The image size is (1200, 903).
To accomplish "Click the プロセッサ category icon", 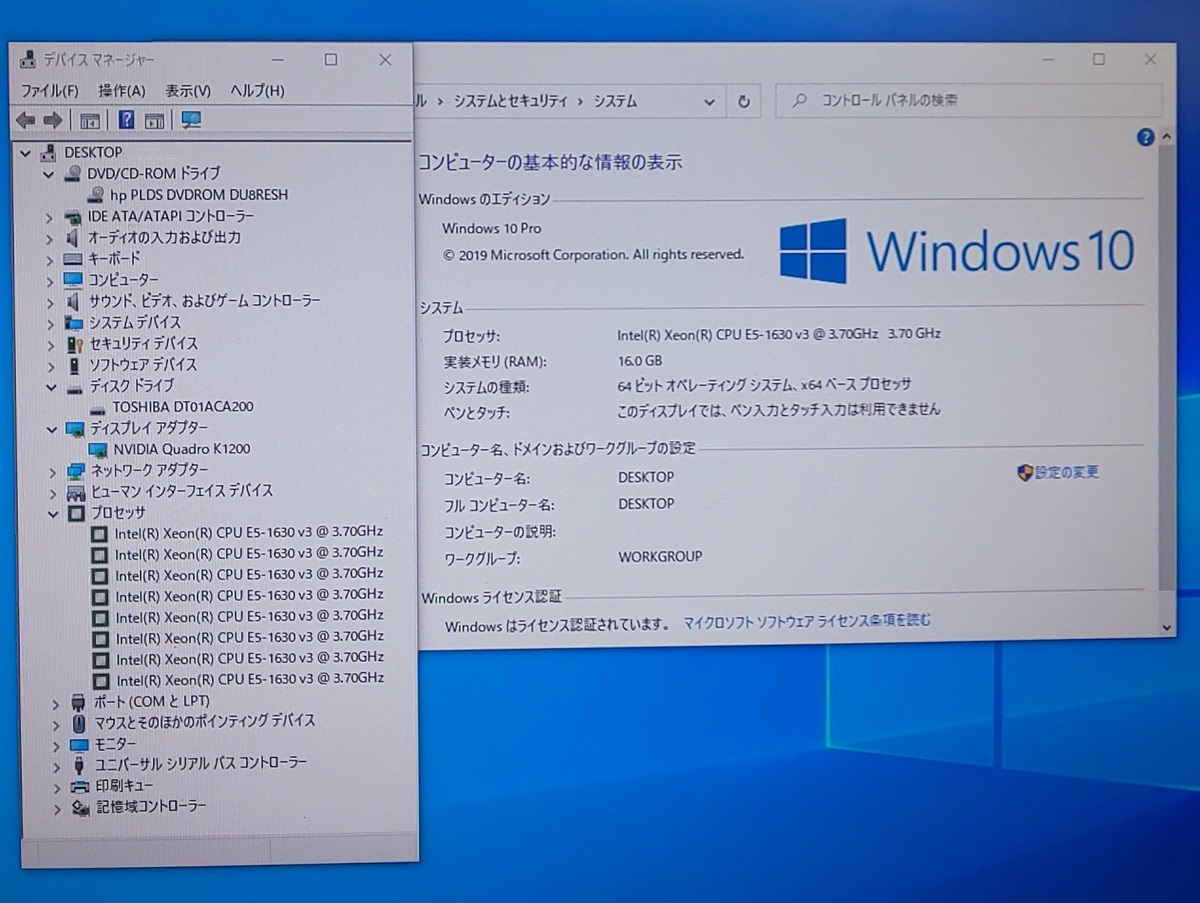I will click(75, 512).
